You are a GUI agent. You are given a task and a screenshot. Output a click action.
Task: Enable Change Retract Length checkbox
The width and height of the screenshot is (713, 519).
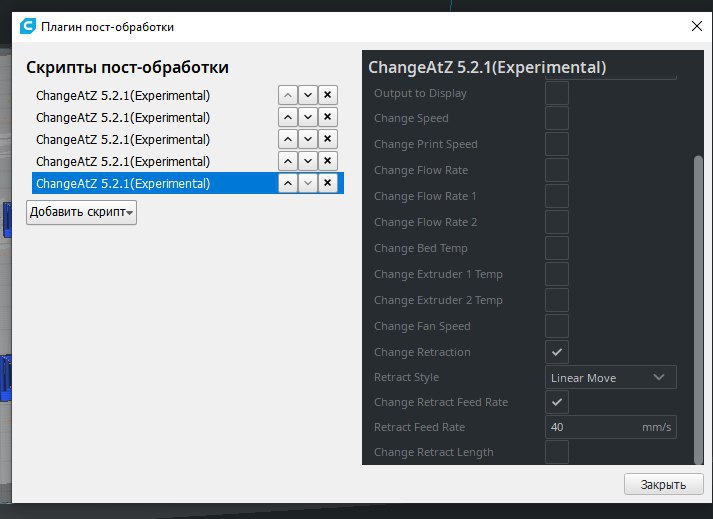(557, 452)
